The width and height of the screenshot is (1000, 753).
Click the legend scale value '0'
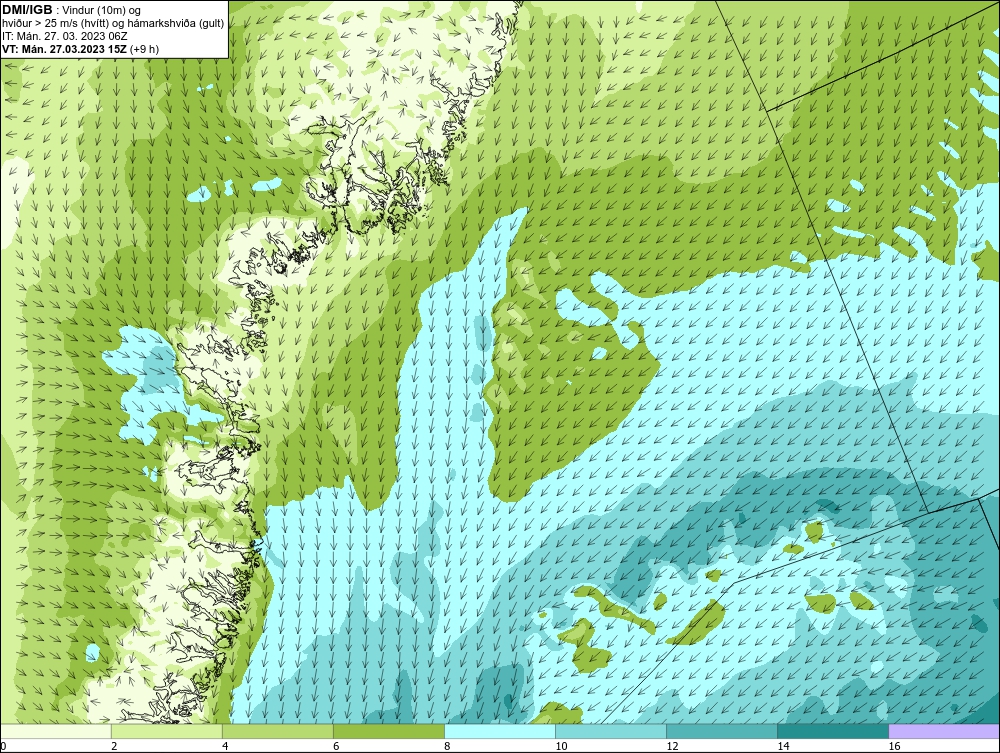pyautogui.click(x=3, y=746)
